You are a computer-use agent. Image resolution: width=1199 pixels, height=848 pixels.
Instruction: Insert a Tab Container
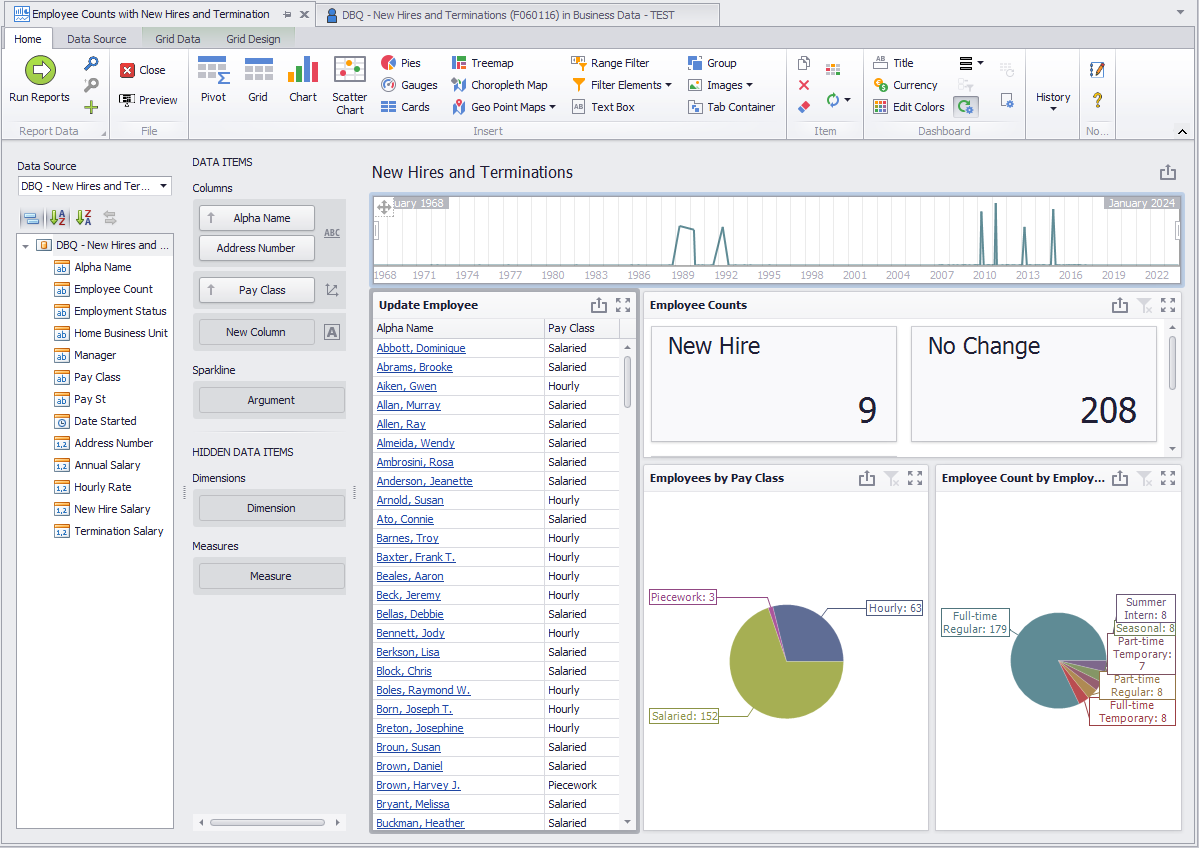click(x=732, y=107)
